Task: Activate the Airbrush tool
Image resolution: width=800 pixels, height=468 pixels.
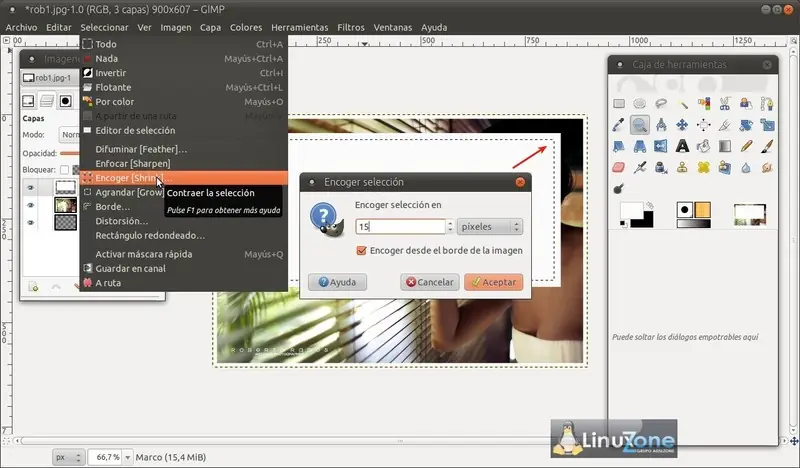Action: click(x=640, y=167)
